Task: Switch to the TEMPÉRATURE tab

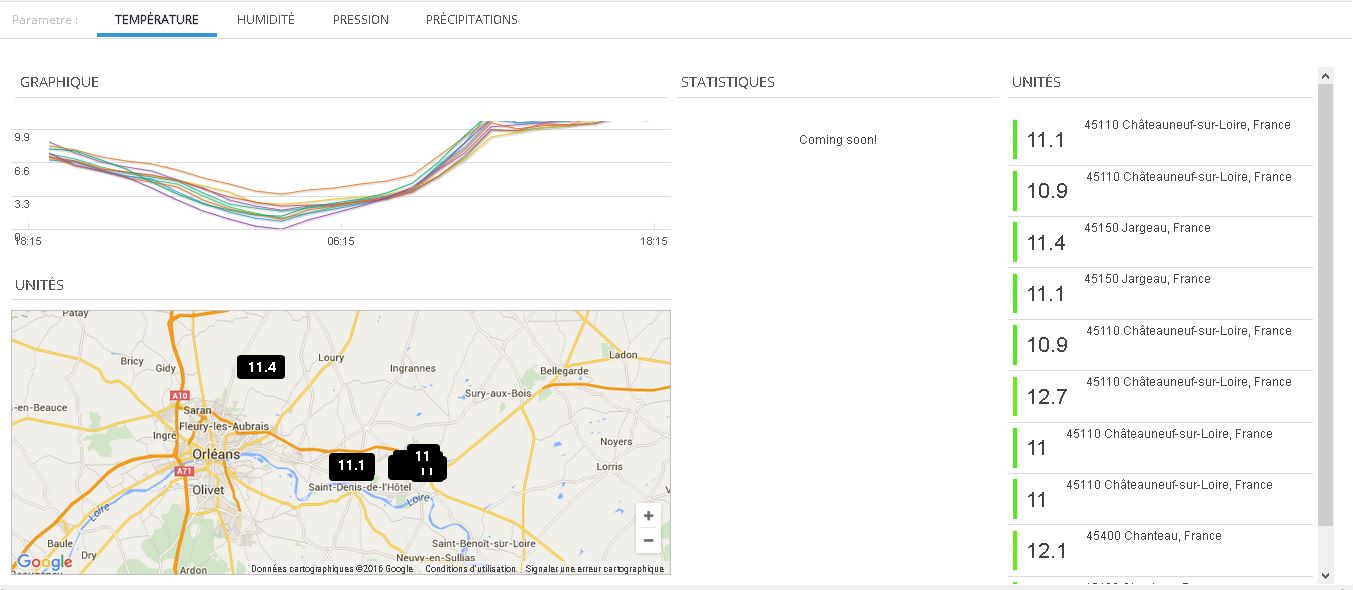Action: (157, 20)
